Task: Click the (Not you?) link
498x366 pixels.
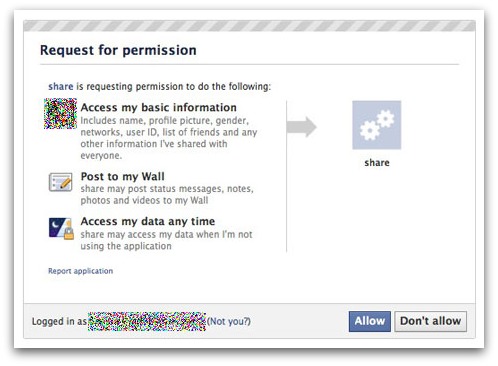Action: point(229,322)
